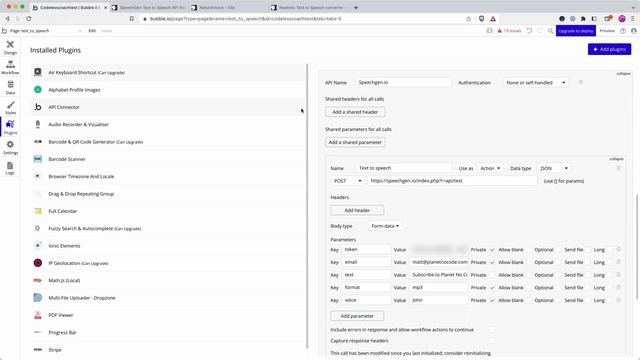
Task: Click the purple browser profile avatar
Action: 622,19
